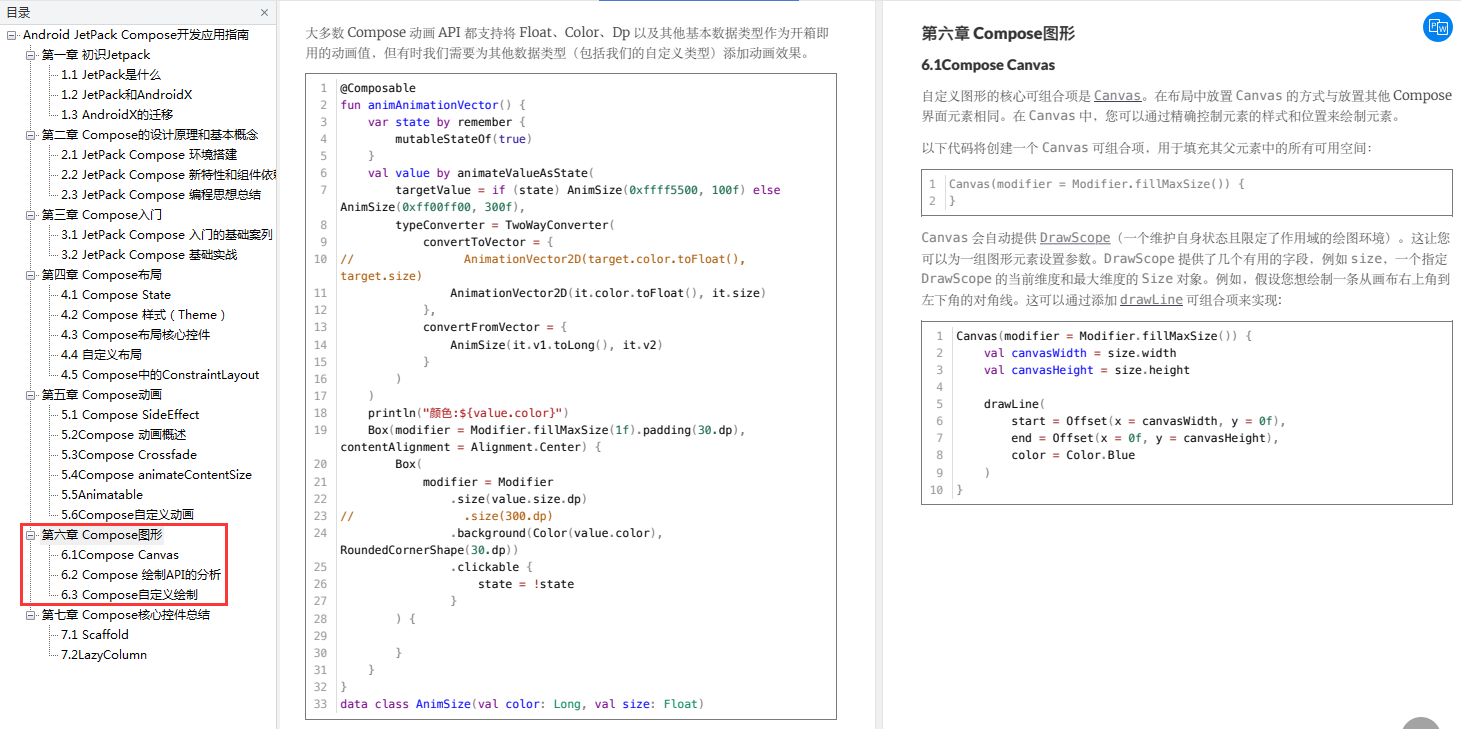Screen dimensions: 1461x729
Task: Open 7.1 Scaffold in the contents
Action: tap(95, 635)
